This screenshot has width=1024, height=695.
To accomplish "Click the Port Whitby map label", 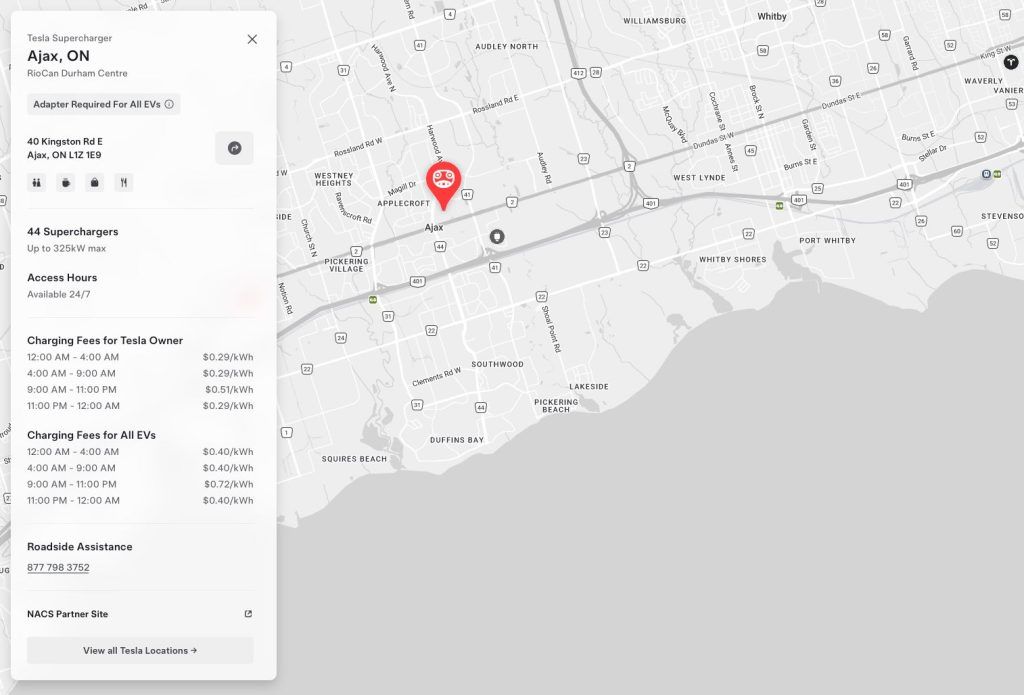I will [x=827, y=240].
